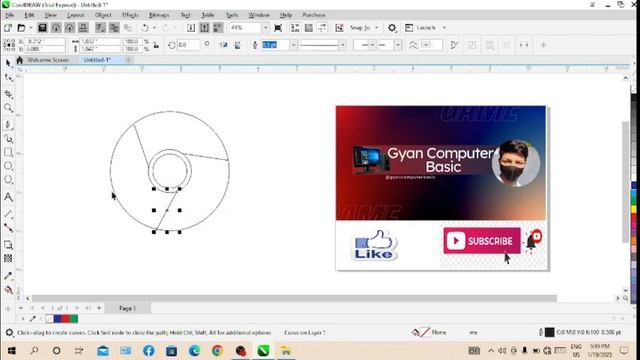Viewport: 640px width, 360px height.
Task: Switch to the Welcome Screen tab
Action: click(x=48, y=60)
